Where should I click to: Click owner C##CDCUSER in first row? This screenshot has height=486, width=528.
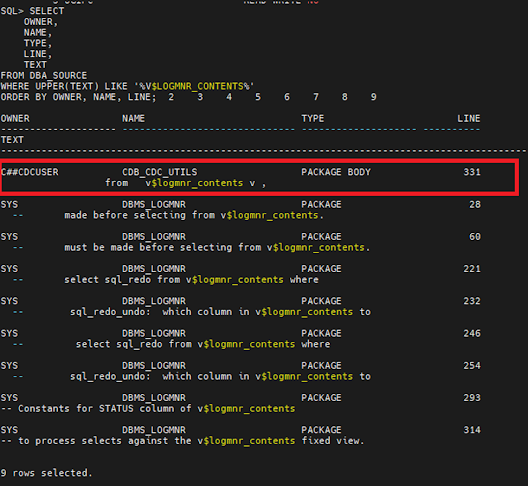pyautogui.click(x=30, y=172)
